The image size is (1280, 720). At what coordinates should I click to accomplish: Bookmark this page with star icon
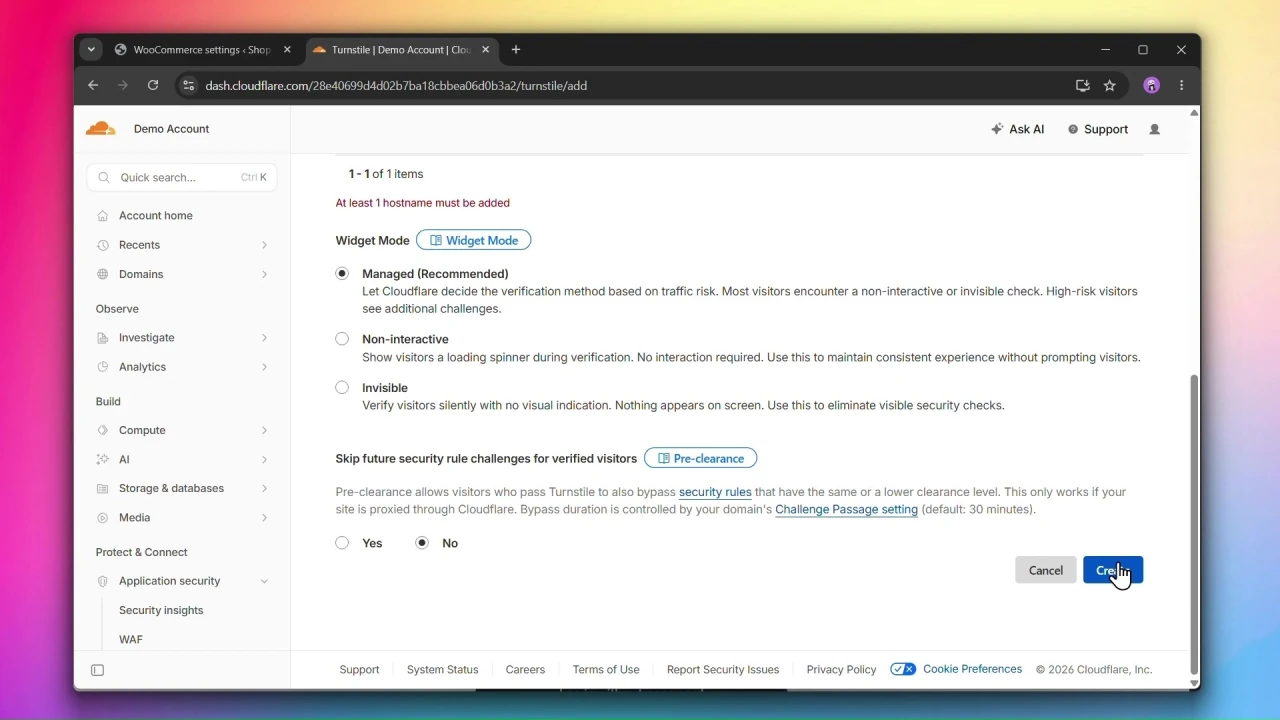1110,85
